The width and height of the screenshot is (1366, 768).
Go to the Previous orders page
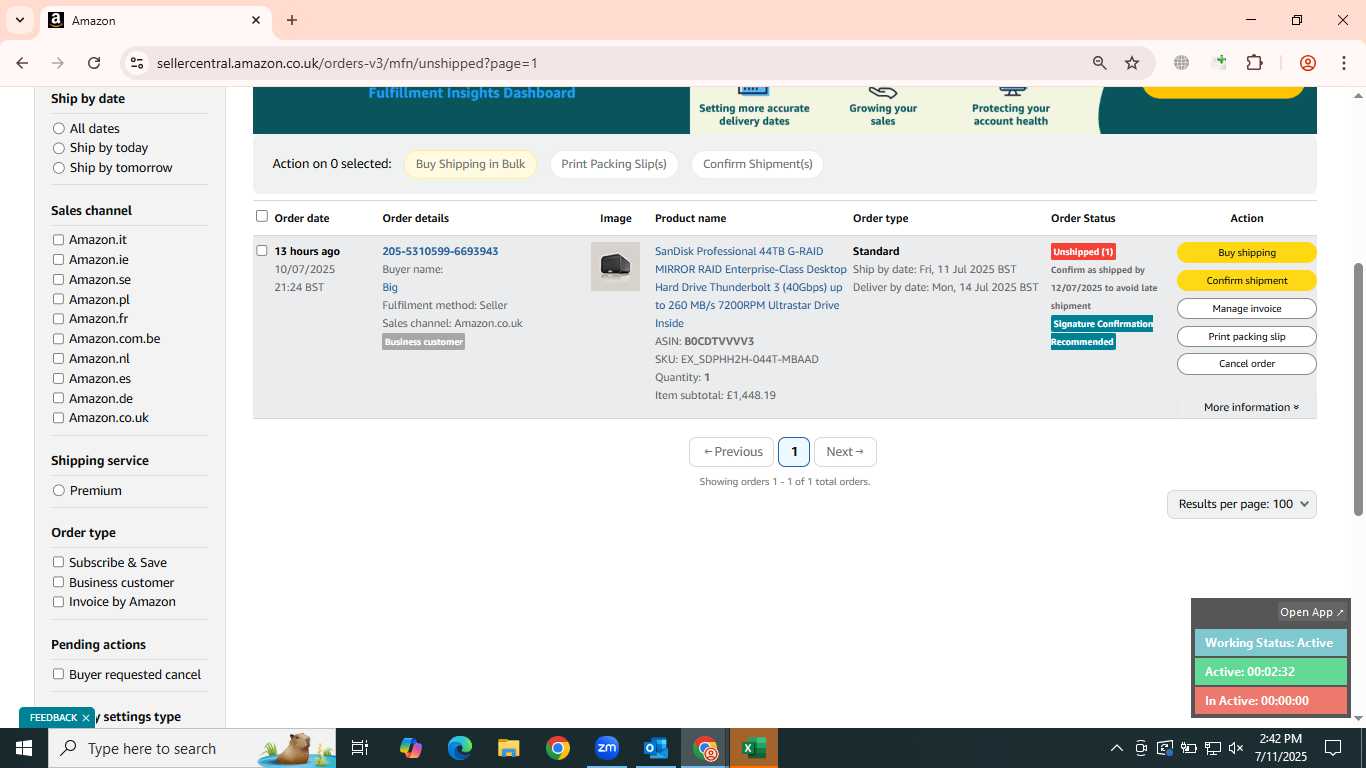click(x=732, y=452)
